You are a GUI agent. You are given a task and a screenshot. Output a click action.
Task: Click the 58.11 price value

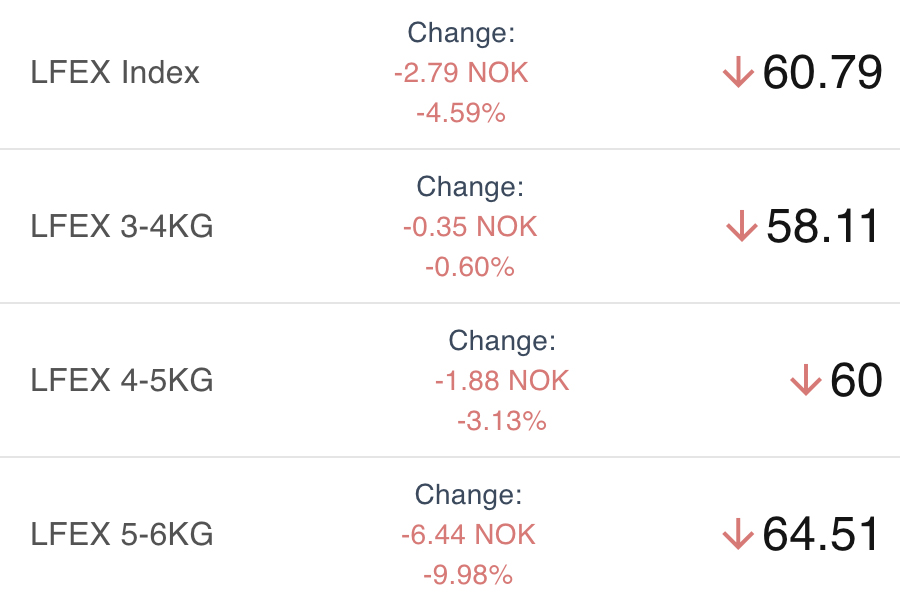tap(824, 227)
